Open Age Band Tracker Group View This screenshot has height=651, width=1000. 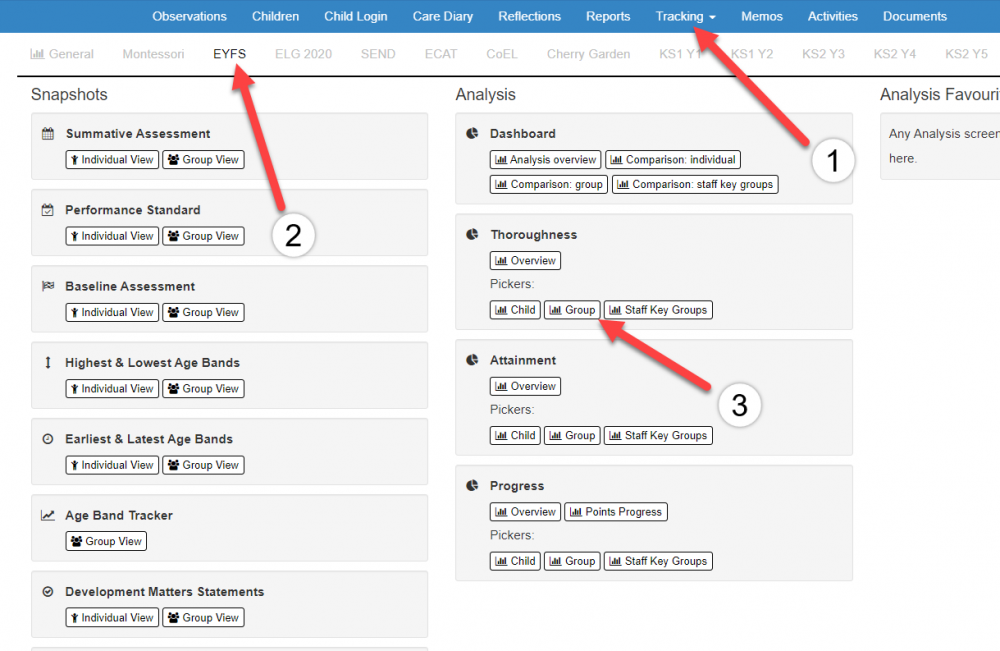click(106, 541)
